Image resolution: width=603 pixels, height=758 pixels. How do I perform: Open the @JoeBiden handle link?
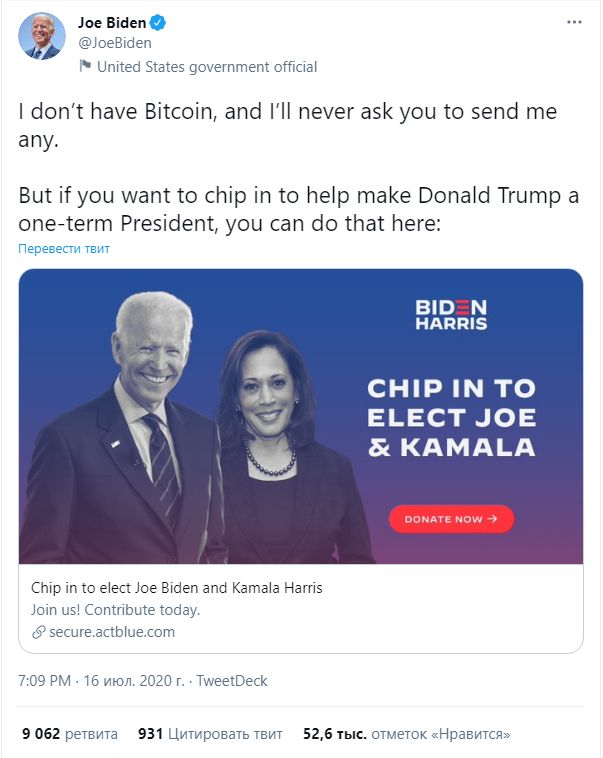pos(115,43)
